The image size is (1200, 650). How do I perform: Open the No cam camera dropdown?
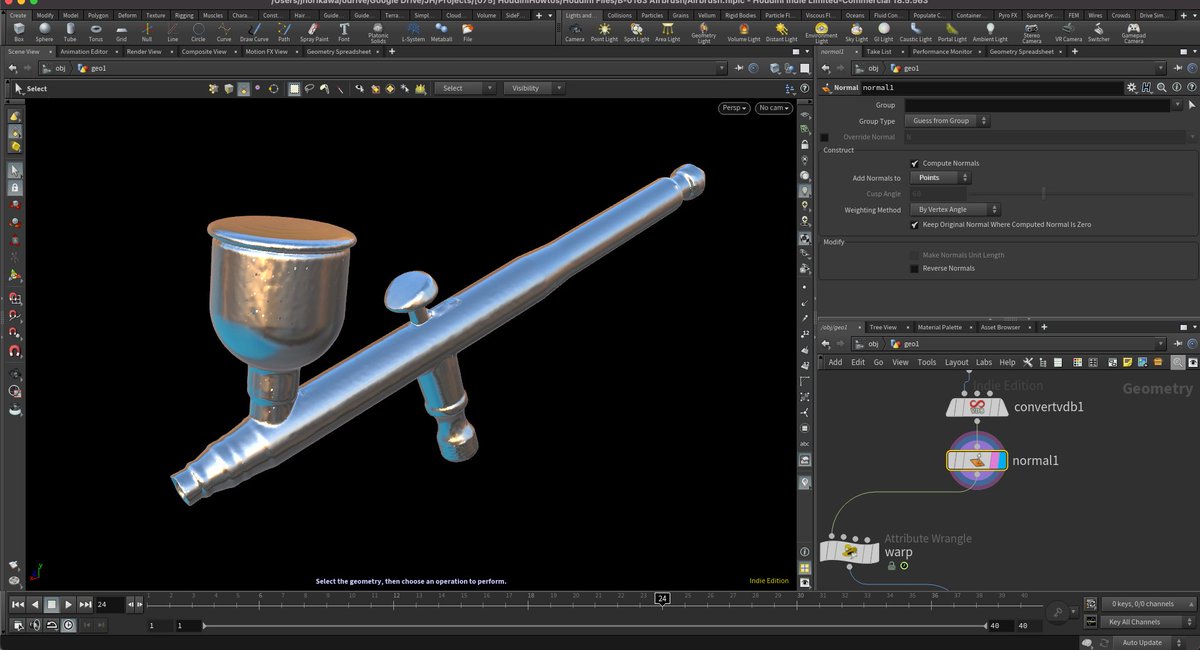click(x=774, y=108)
